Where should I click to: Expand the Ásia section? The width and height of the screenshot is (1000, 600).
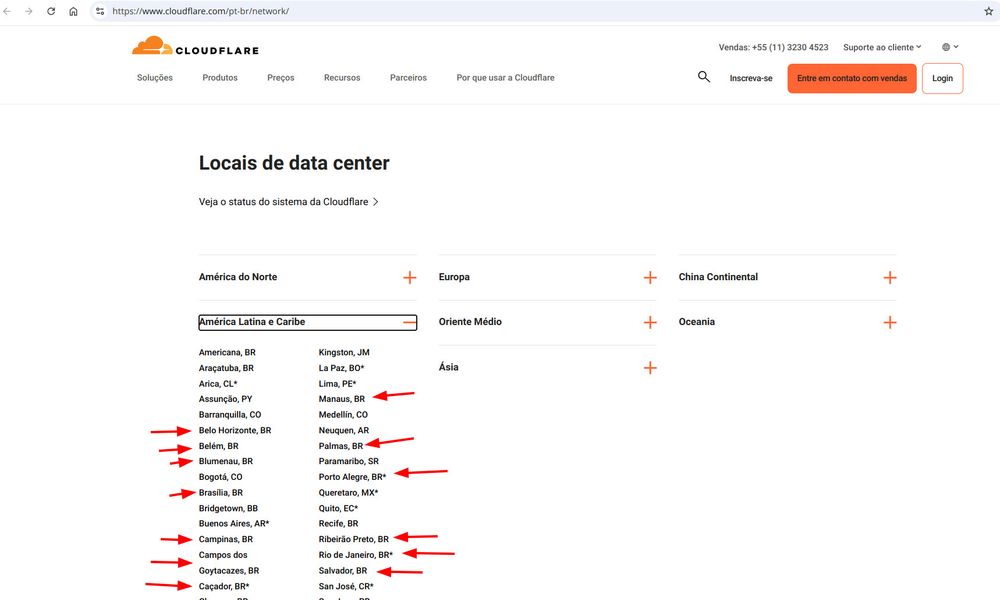point(548,367)
